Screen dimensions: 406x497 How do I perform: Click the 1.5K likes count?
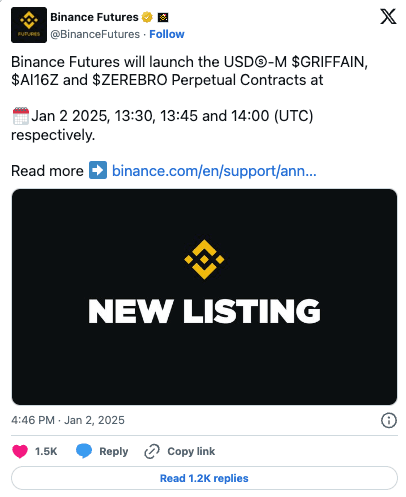click(46, 451)
